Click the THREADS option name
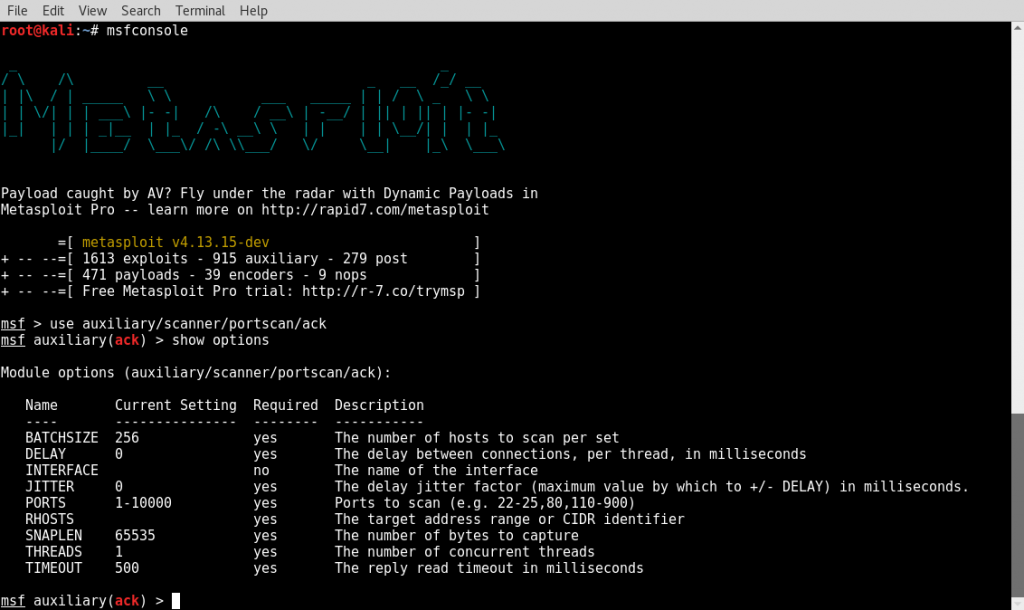 point(54,552)
